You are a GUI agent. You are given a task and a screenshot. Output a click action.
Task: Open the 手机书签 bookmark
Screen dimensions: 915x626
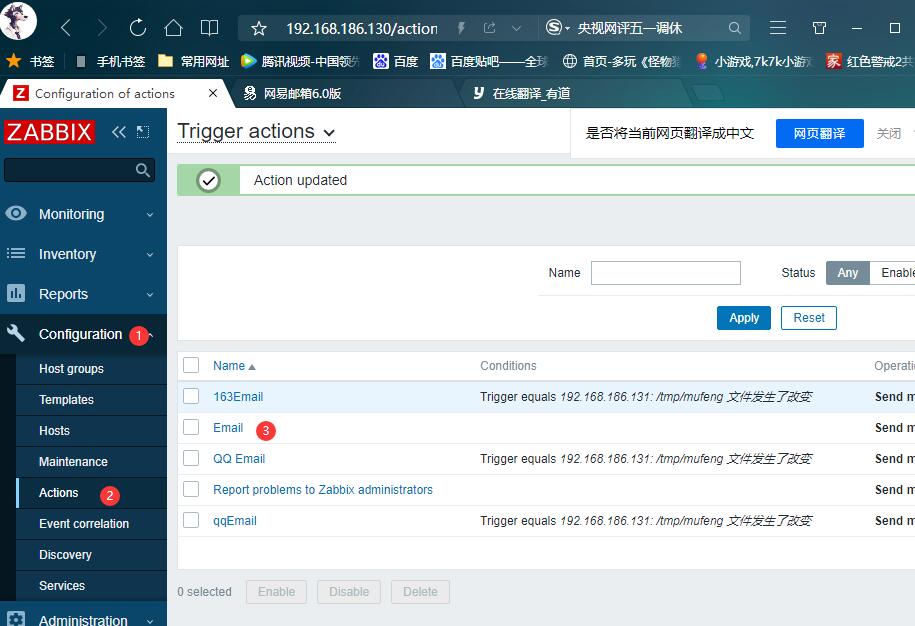(x=111, y=61)
